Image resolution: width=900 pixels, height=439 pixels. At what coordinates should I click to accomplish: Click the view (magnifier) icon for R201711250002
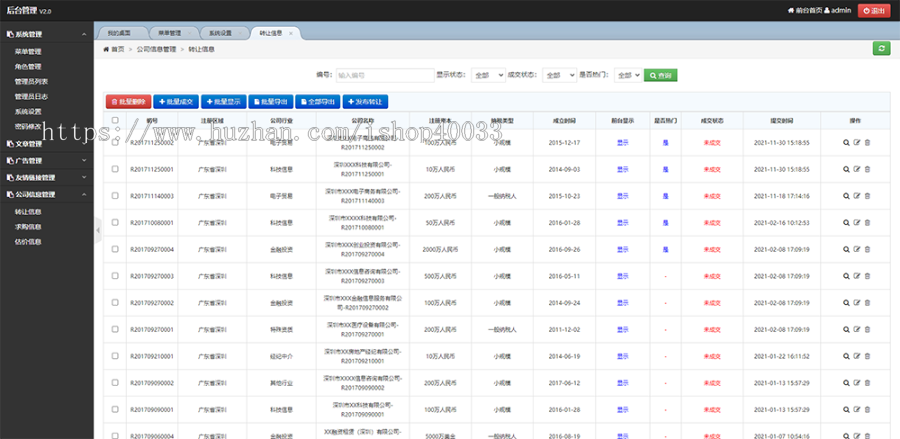pos(845,143)
